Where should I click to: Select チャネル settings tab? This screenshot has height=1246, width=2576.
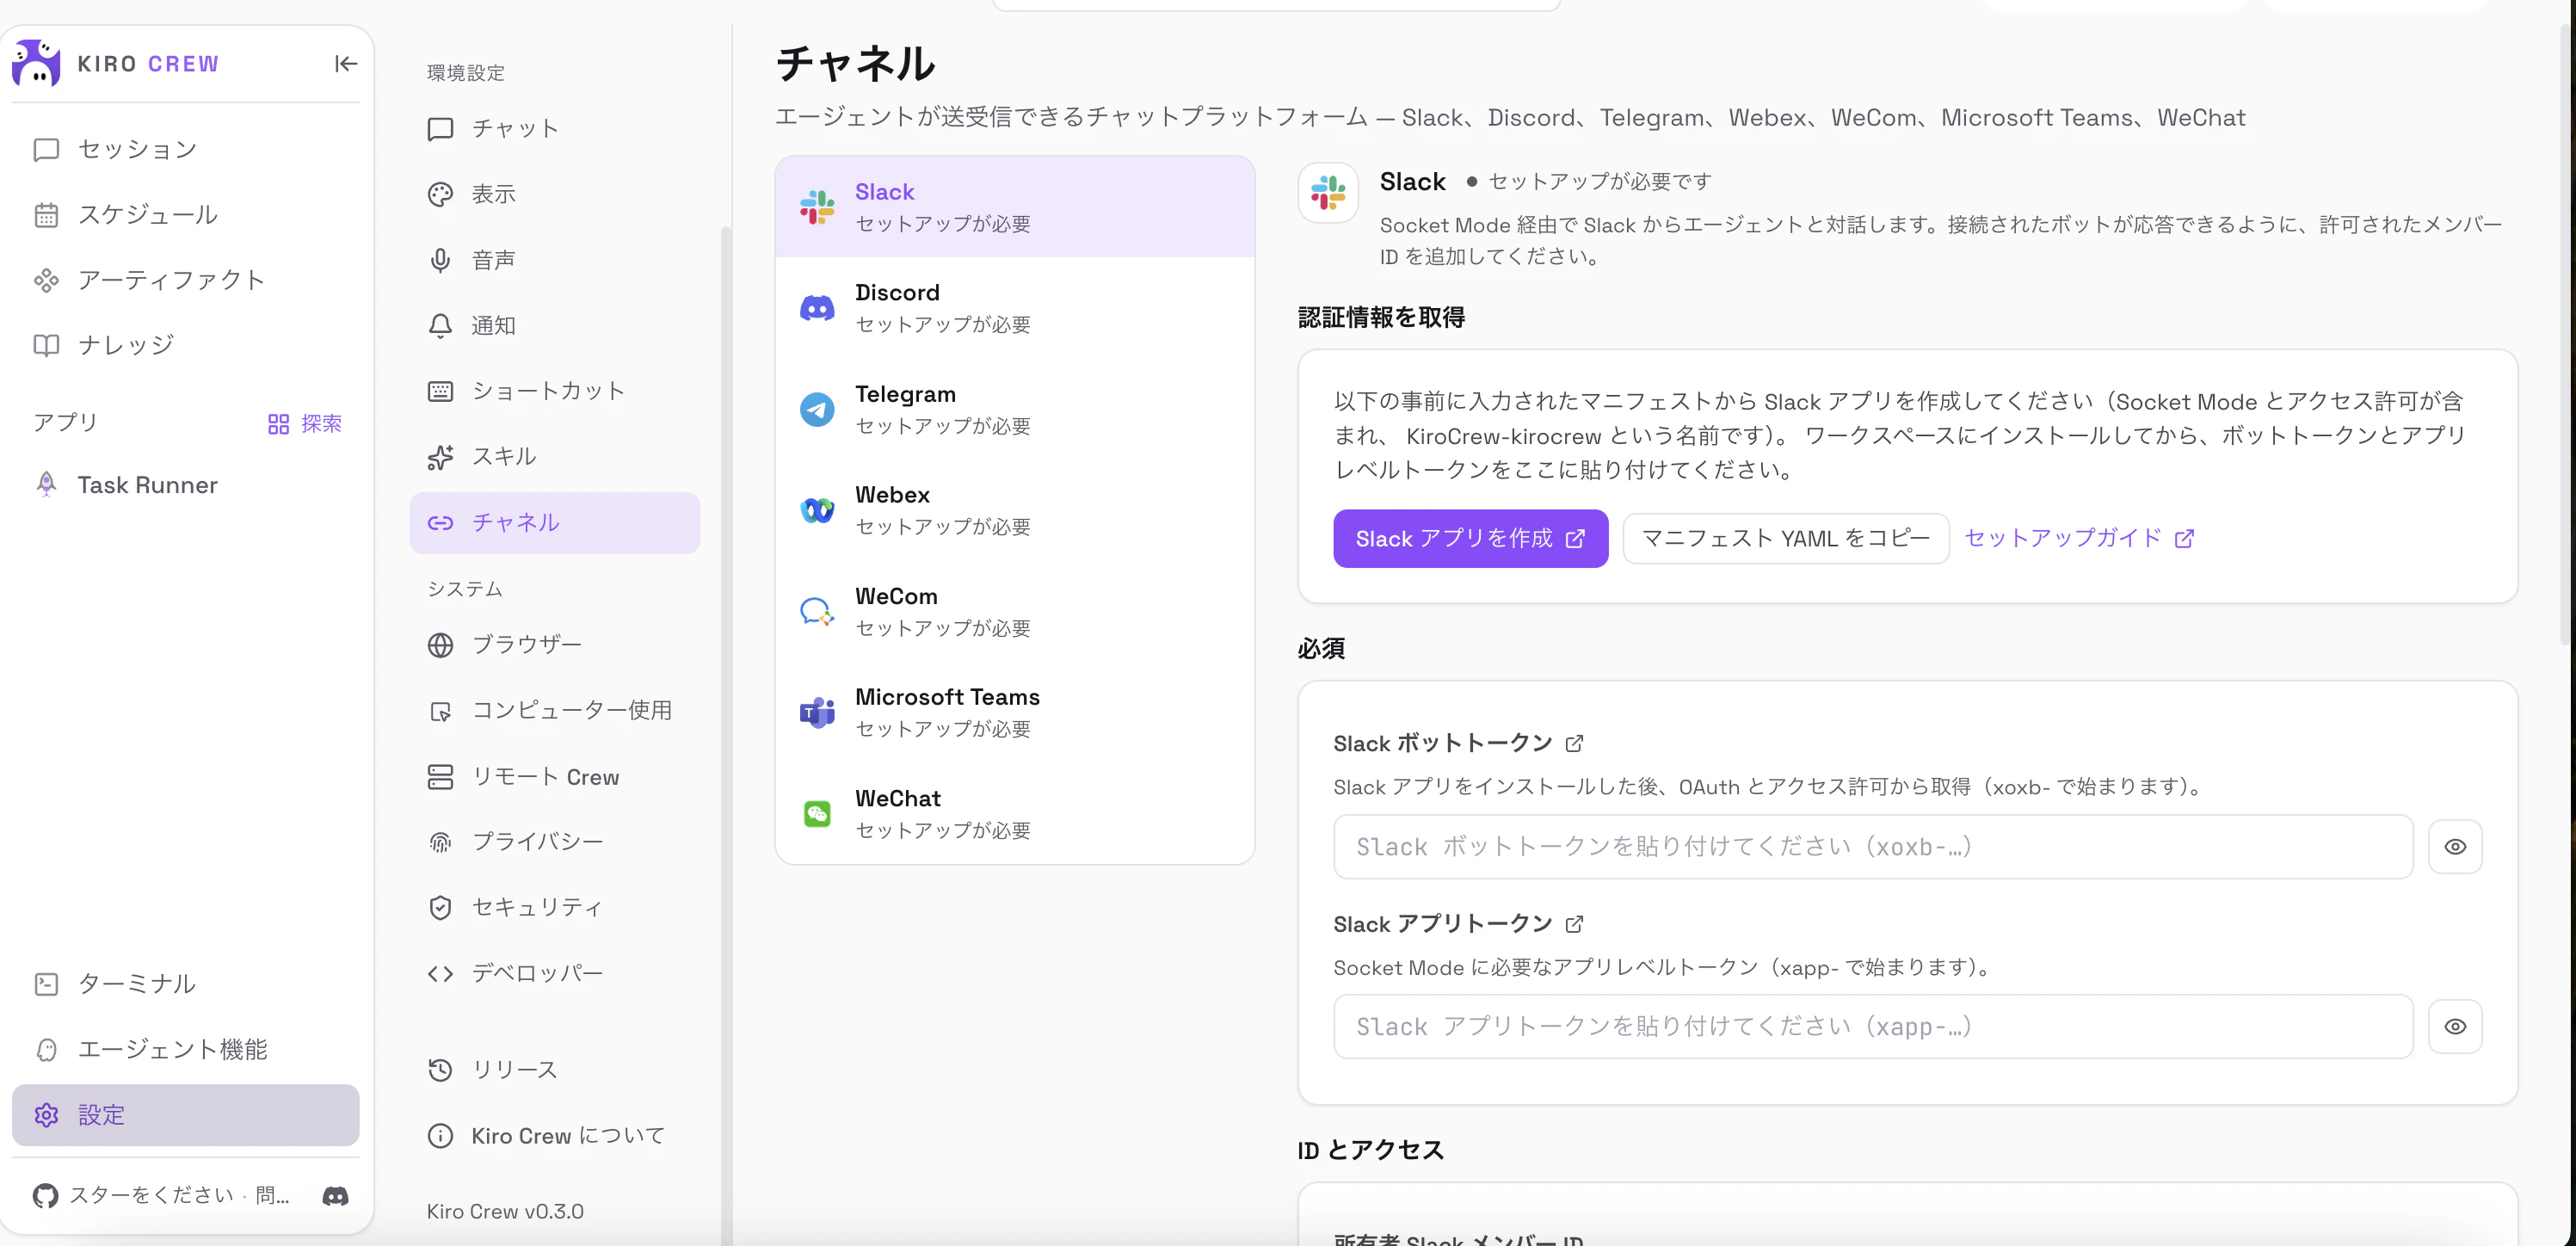555,523
